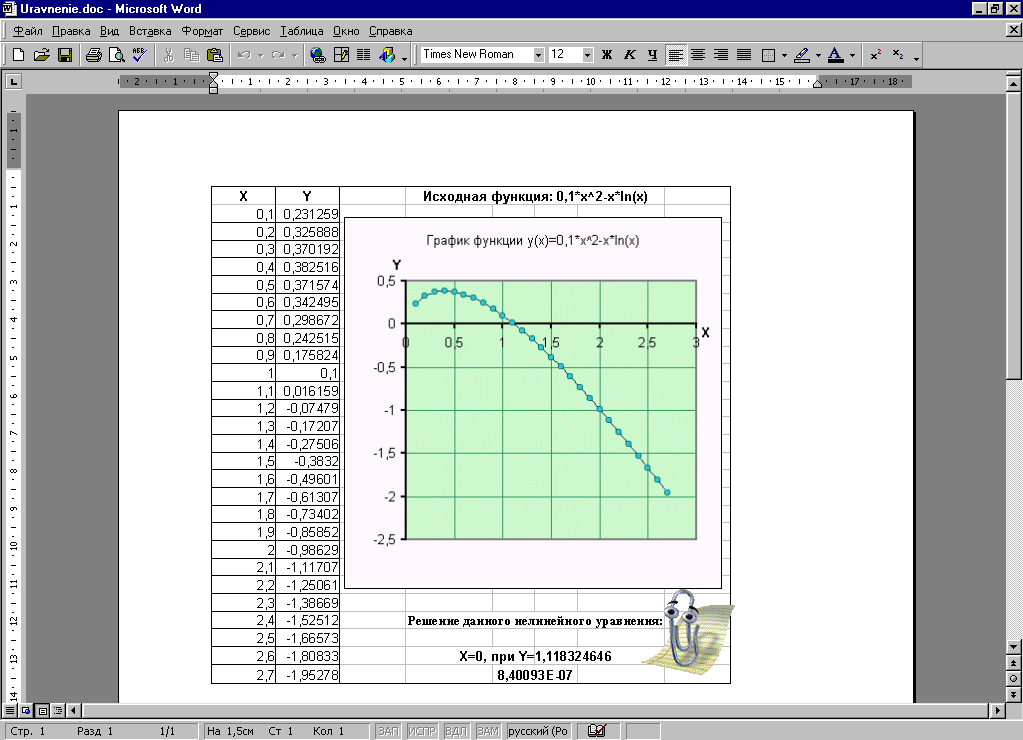
Task: Justify text alignment
Action: (744, 55)
